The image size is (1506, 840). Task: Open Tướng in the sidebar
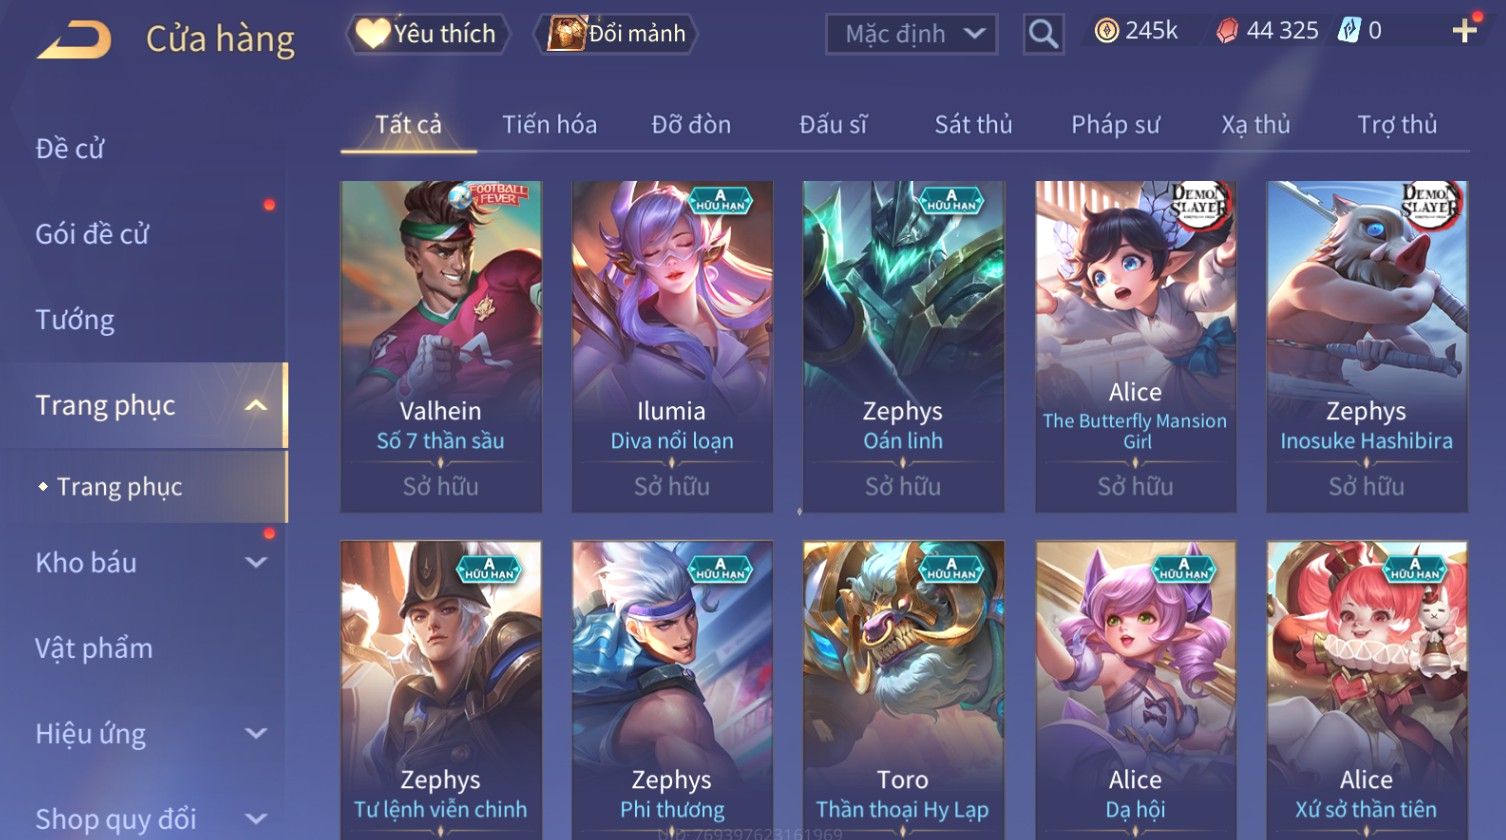(75, 320)
